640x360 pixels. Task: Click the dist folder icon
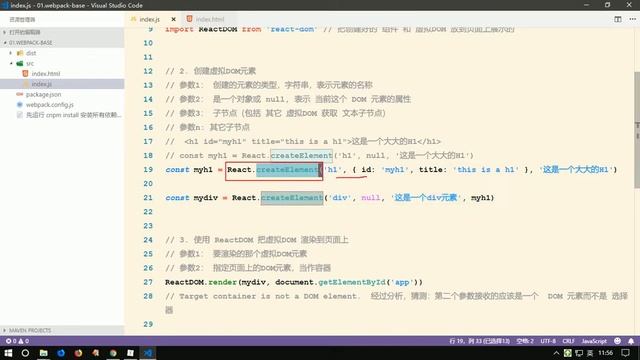coord(20,53)
